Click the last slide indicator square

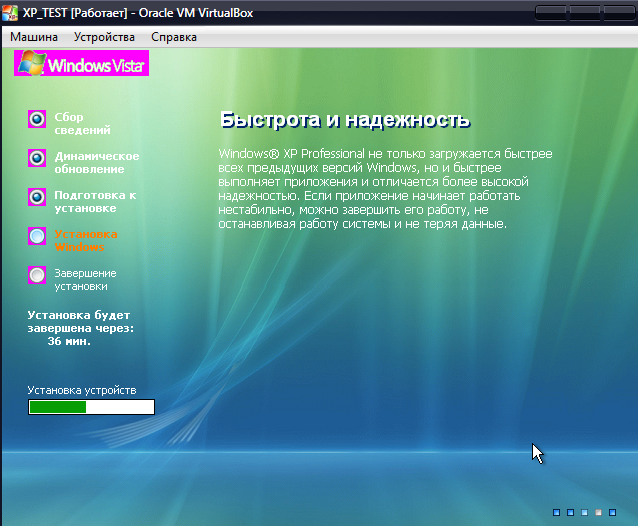tap(612, 513)
